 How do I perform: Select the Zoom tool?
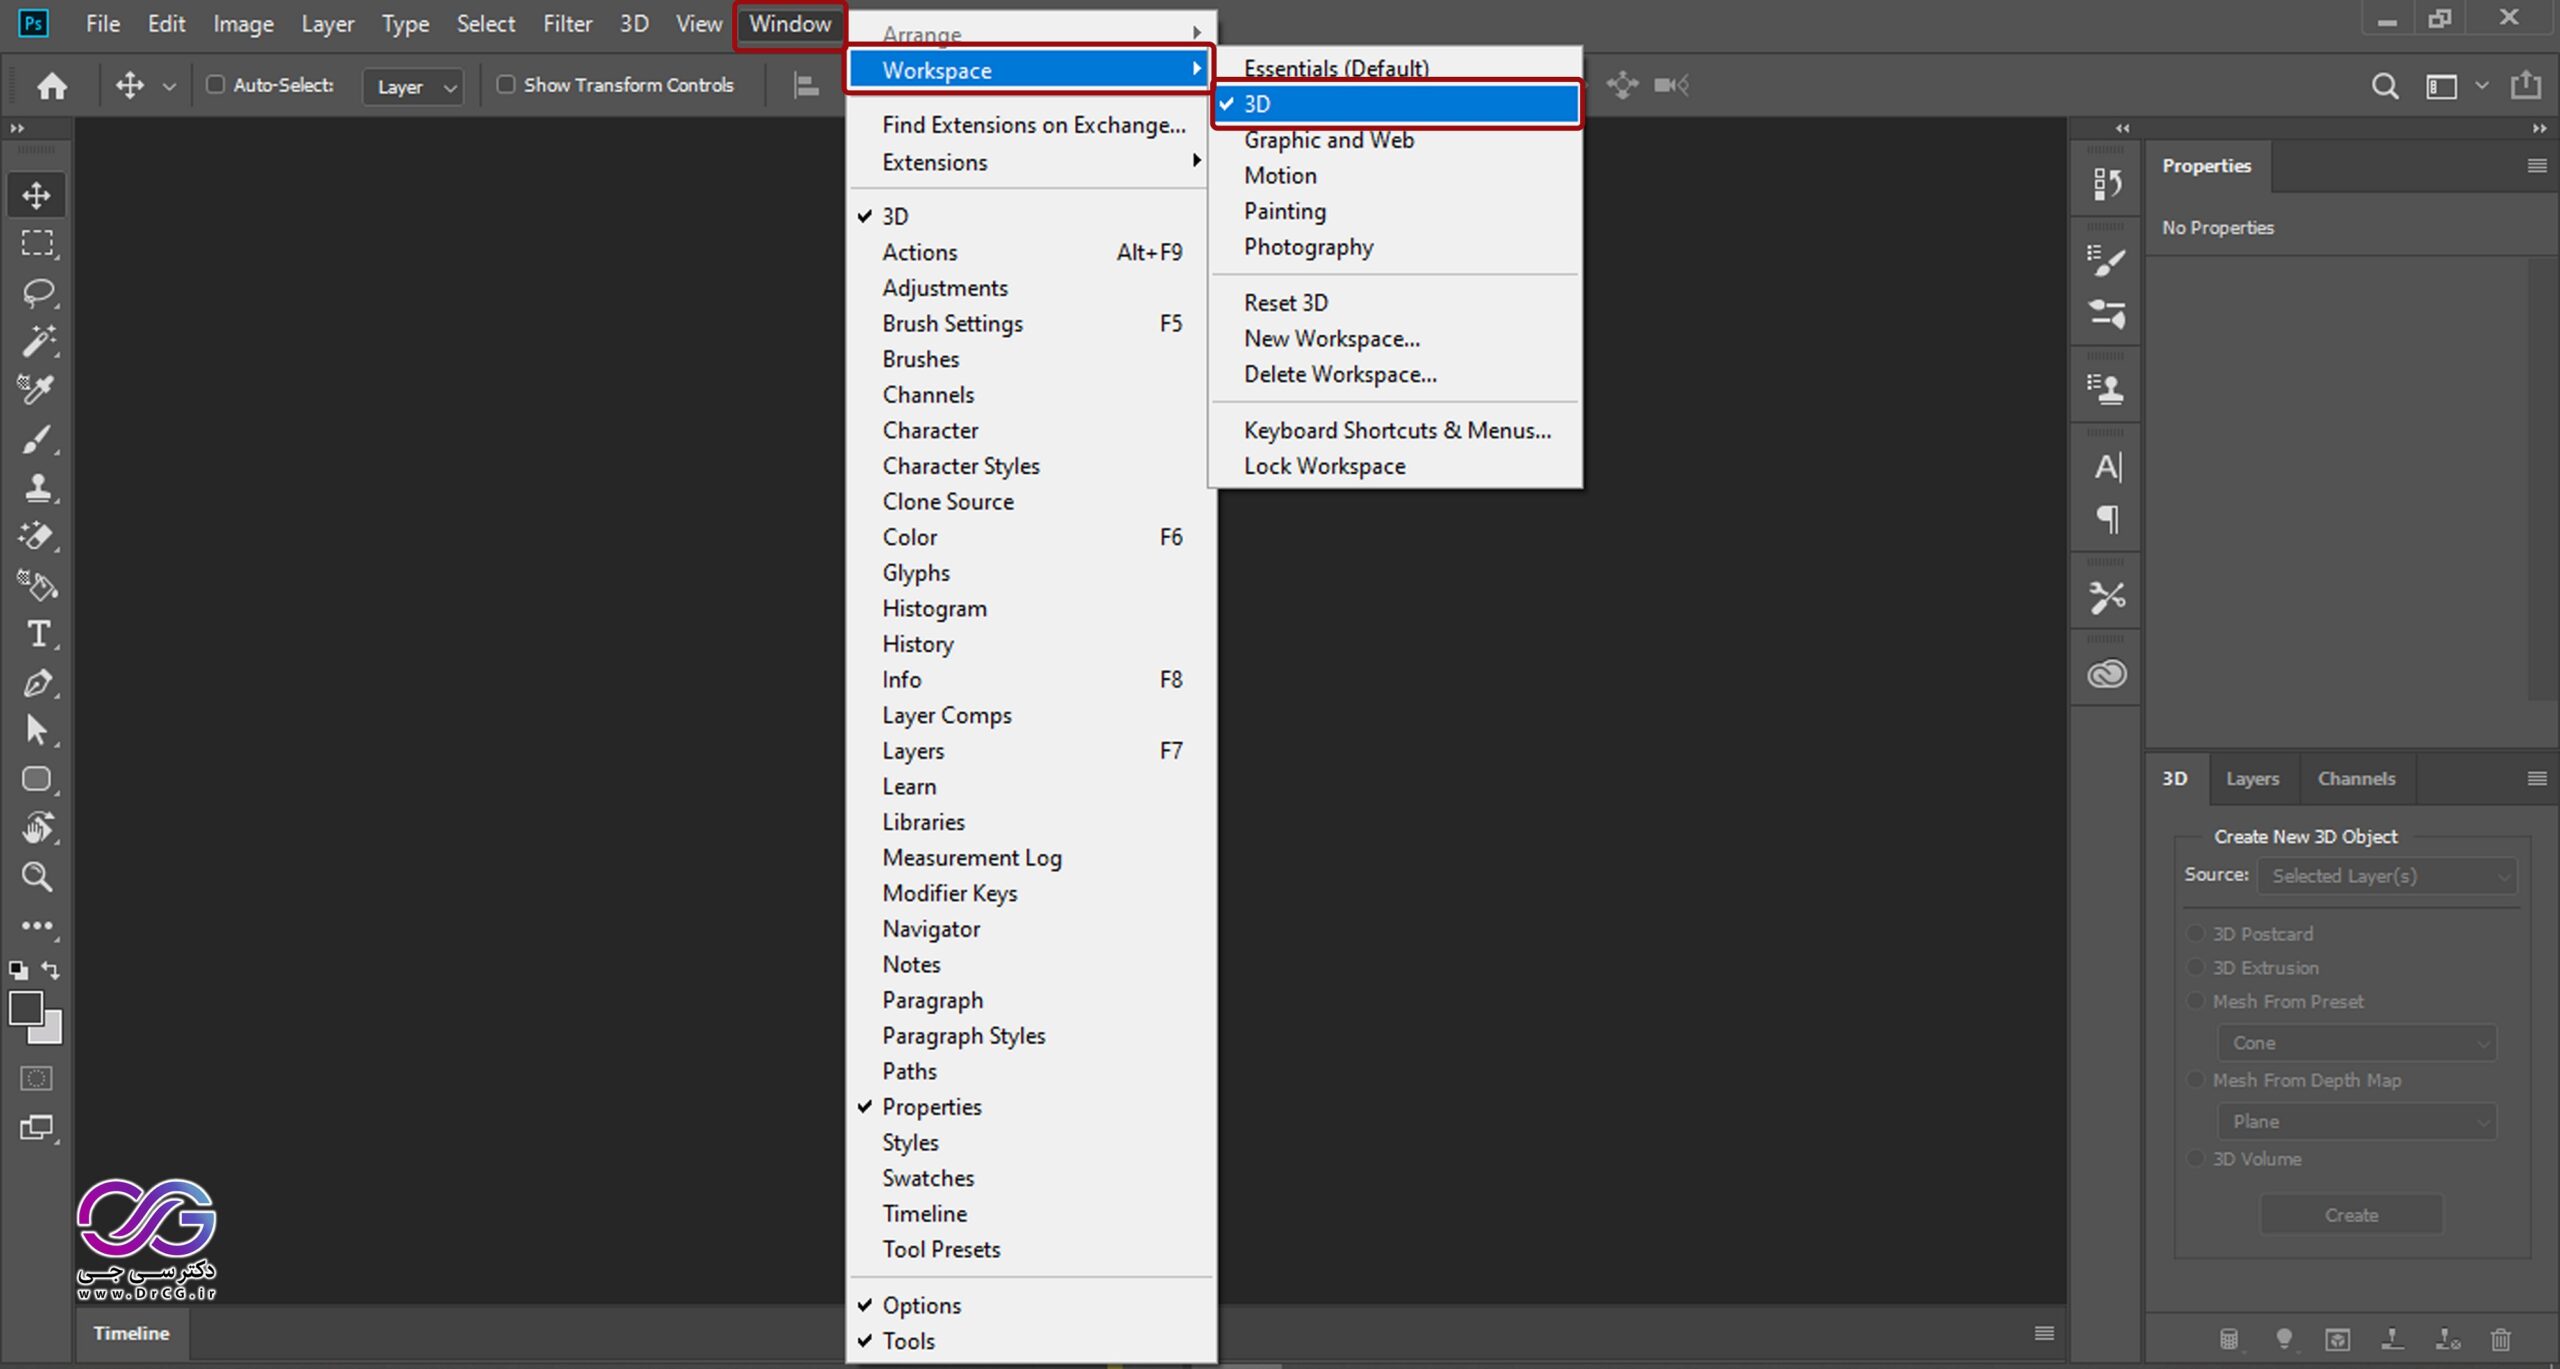click(x=37, y=877)
